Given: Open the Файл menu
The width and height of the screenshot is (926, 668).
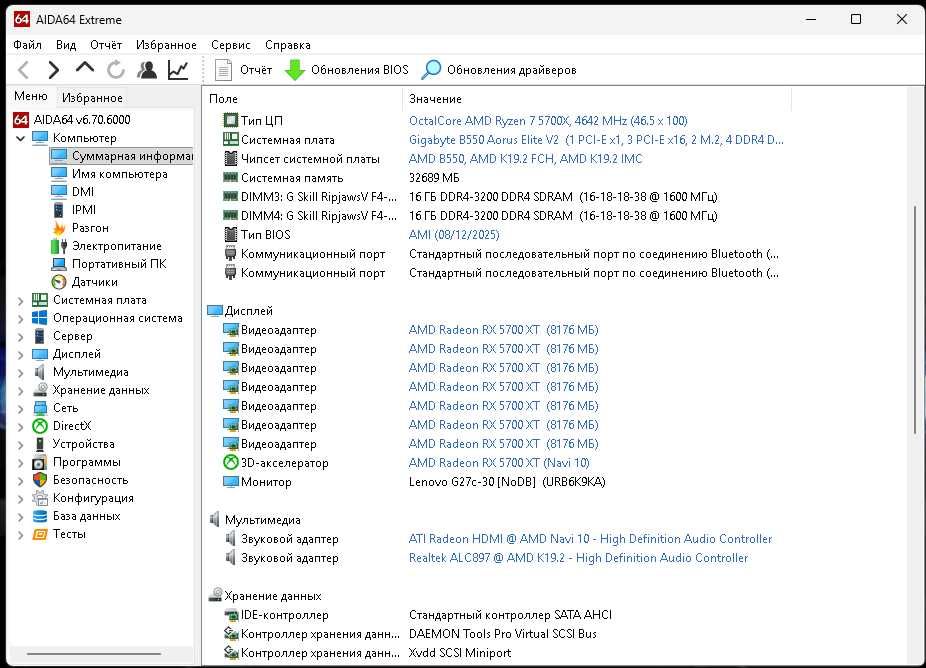Looking at the screenshot, I should [x=27, y=45].
